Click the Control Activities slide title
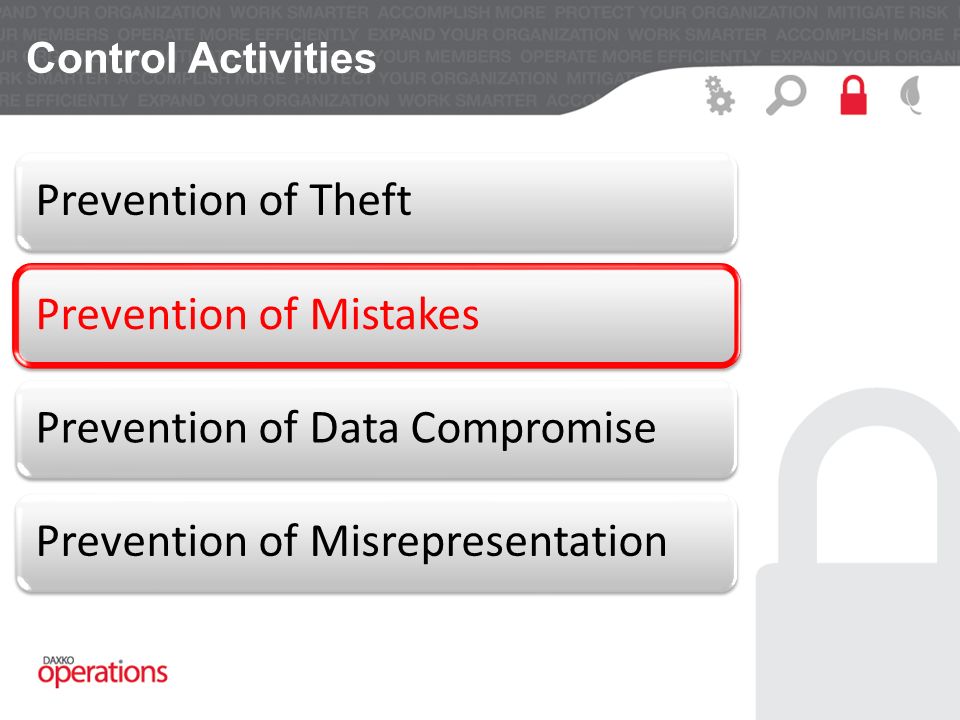This screenshot has width=960, height=720. 201,58
